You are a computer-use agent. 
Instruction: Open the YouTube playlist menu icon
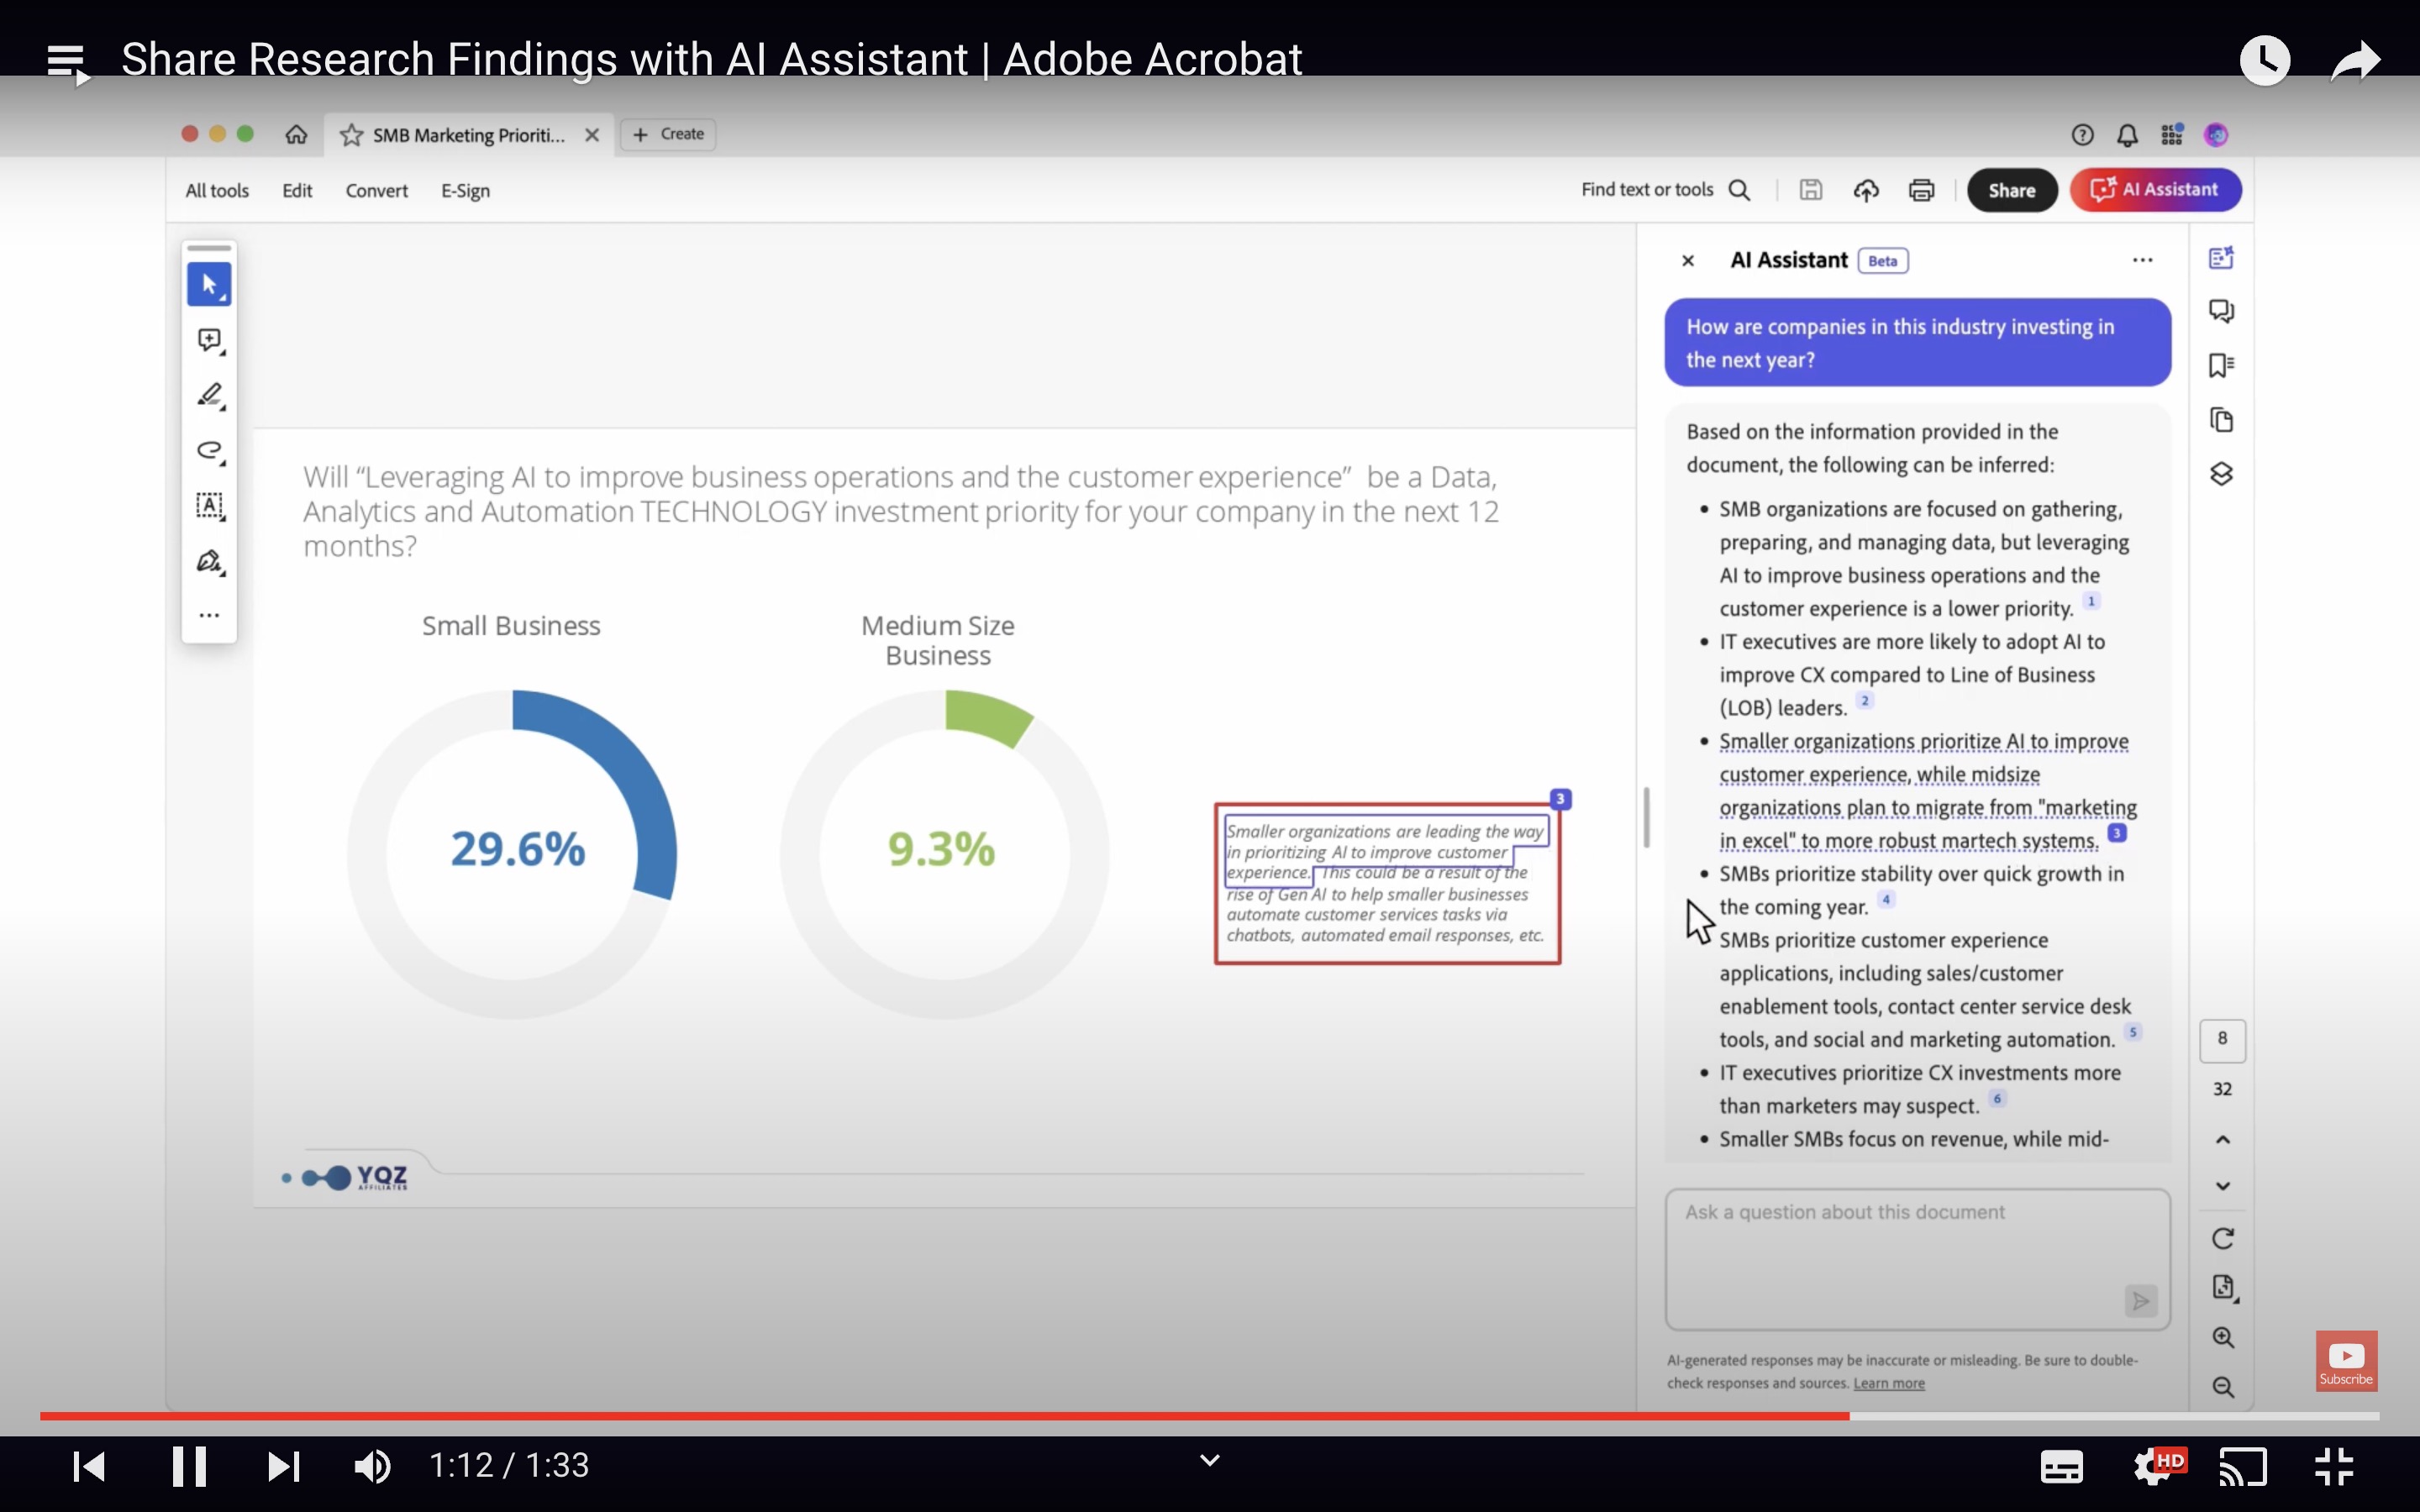click(68, 63)
